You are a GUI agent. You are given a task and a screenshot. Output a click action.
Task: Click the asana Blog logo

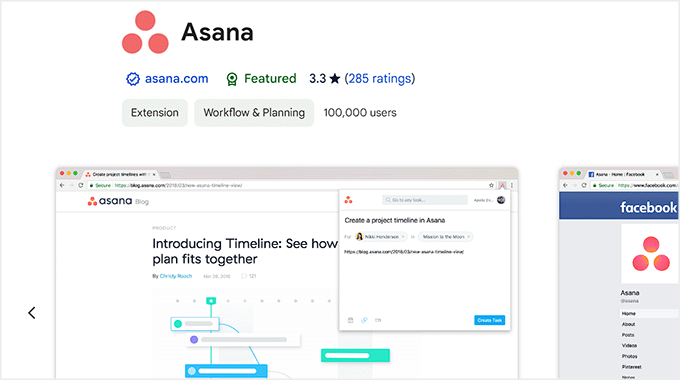coord(118,201)
